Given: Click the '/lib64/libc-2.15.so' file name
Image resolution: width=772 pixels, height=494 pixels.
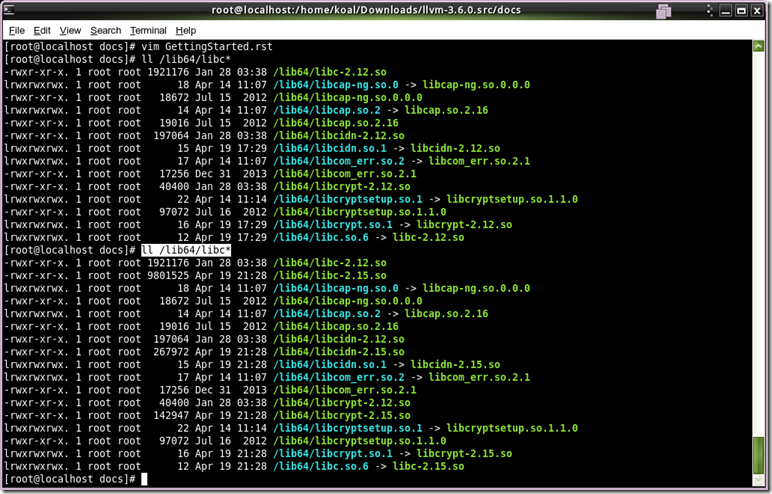Looking at the screenshot, I should (330, 276).
